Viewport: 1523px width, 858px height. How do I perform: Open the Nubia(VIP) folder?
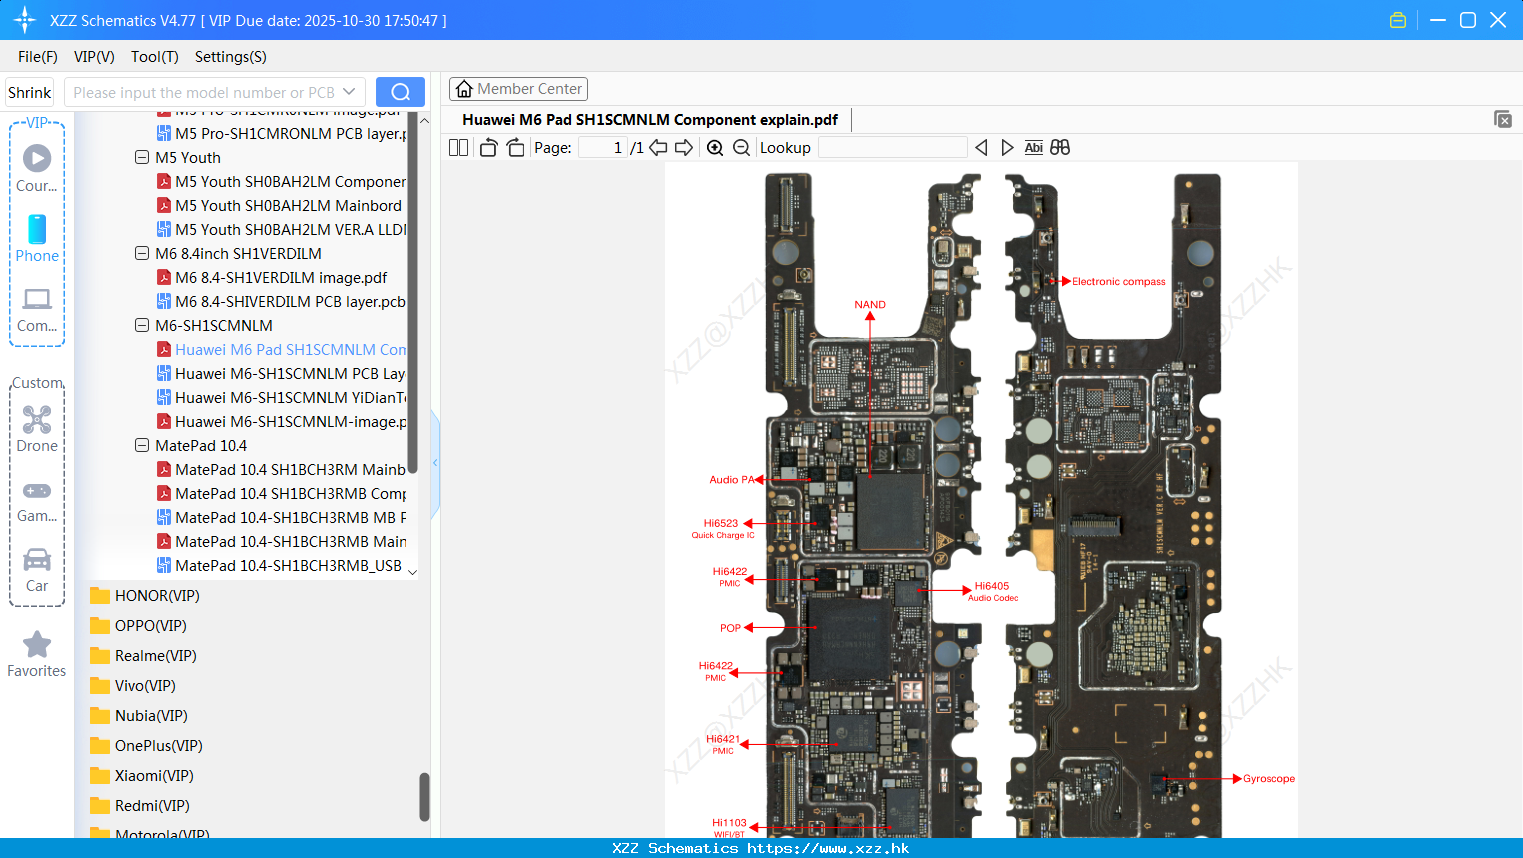(x=139, y=715)
